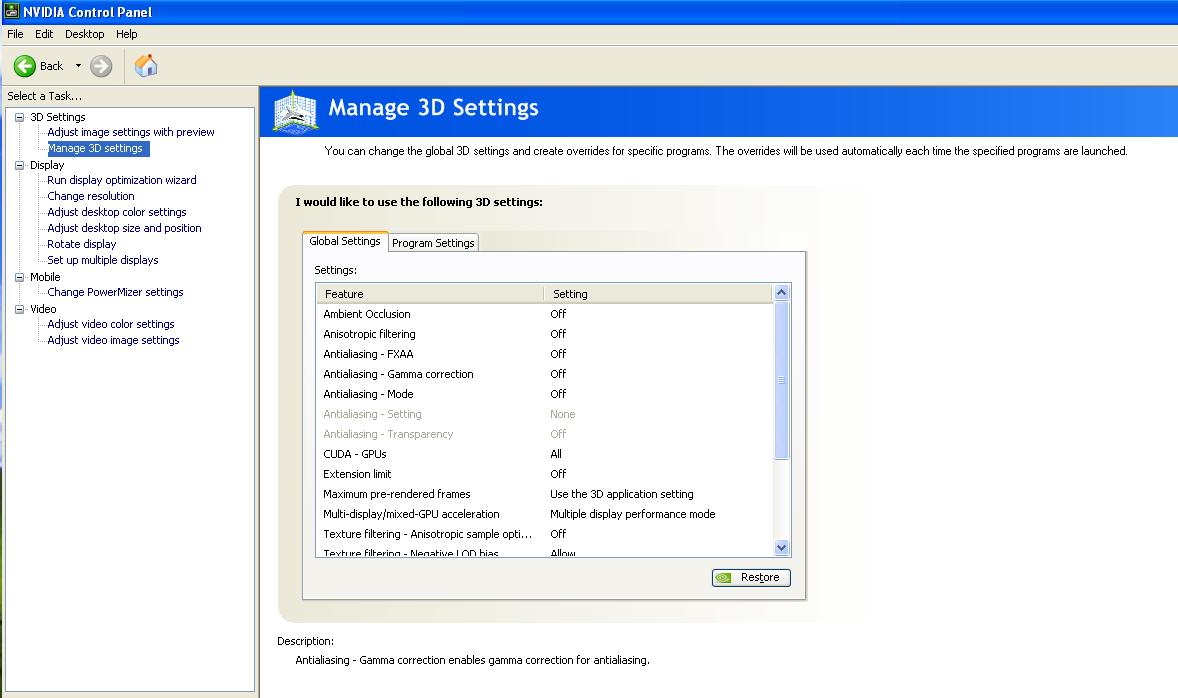Screen dimensions: 1178x698
Task: Select Multi-display/mixed-GPU acceleration feature row
Action: 545,515
